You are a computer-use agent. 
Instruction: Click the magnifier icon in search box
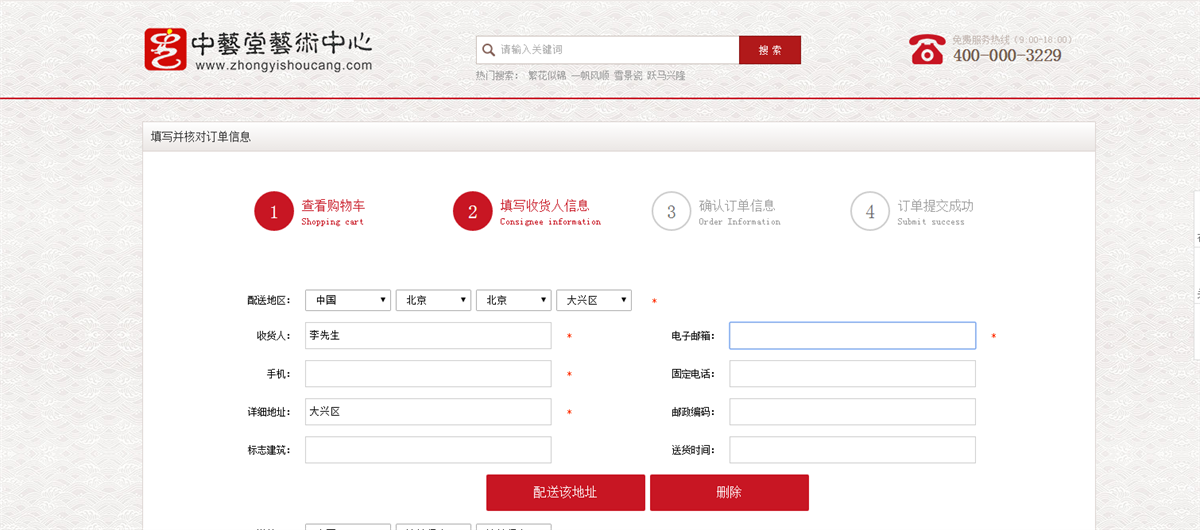pos(488,50)
